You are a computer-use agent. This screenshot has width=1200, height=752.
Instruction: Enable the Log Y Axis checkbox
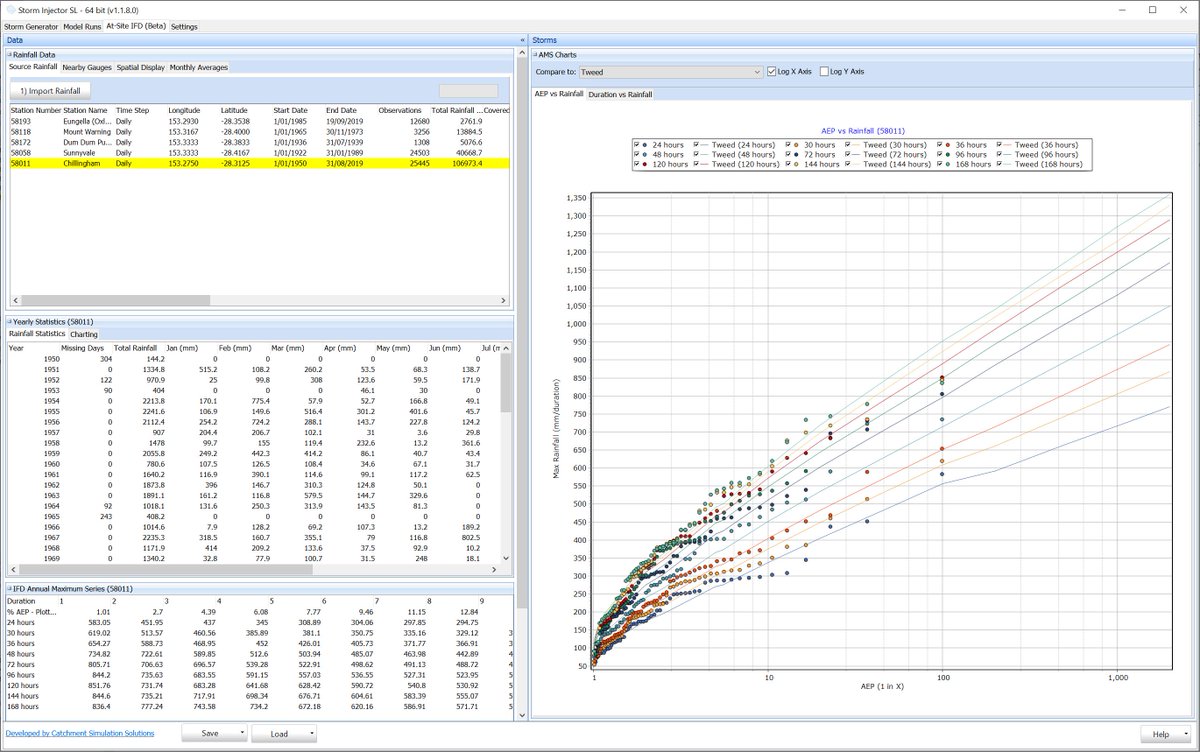pos(824,72)
